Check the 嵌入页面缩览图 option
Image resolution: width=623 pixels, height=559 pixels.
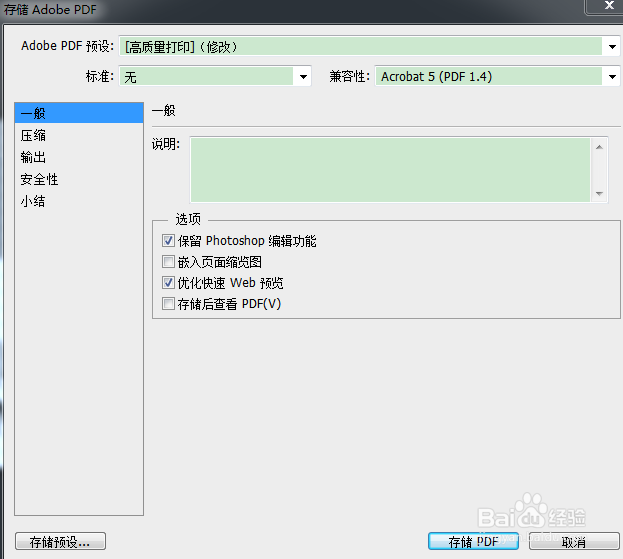pyautogui.click(x=168, y=262)
